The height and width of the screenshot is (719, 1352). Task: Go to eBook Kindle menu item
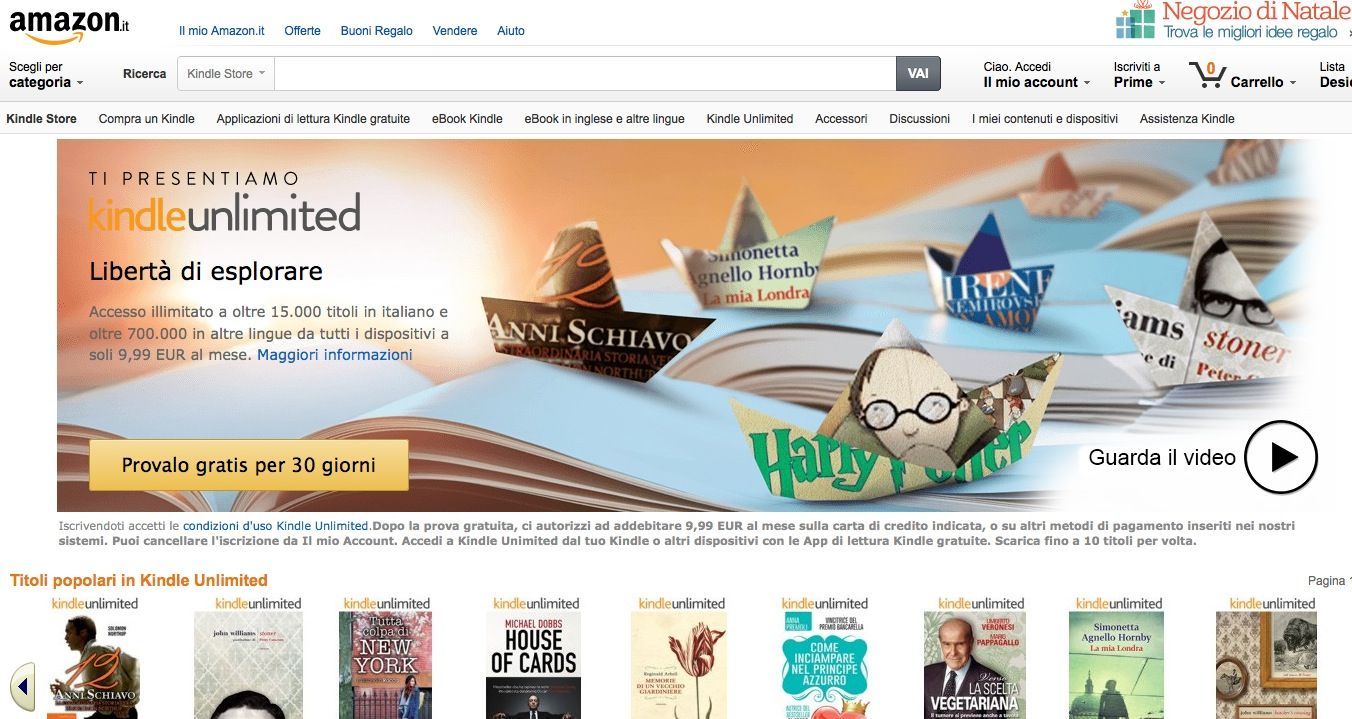pyautogui.click(x=467, y=119)
